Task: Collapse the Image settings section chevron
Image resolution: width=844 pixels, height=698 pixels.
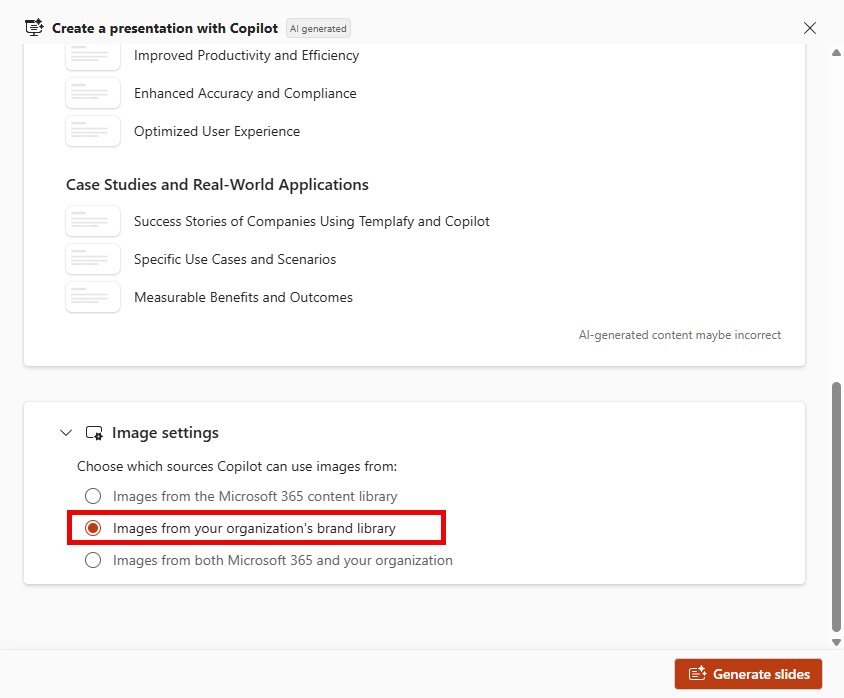Action: pyautogui.click(x=66, y=433)
